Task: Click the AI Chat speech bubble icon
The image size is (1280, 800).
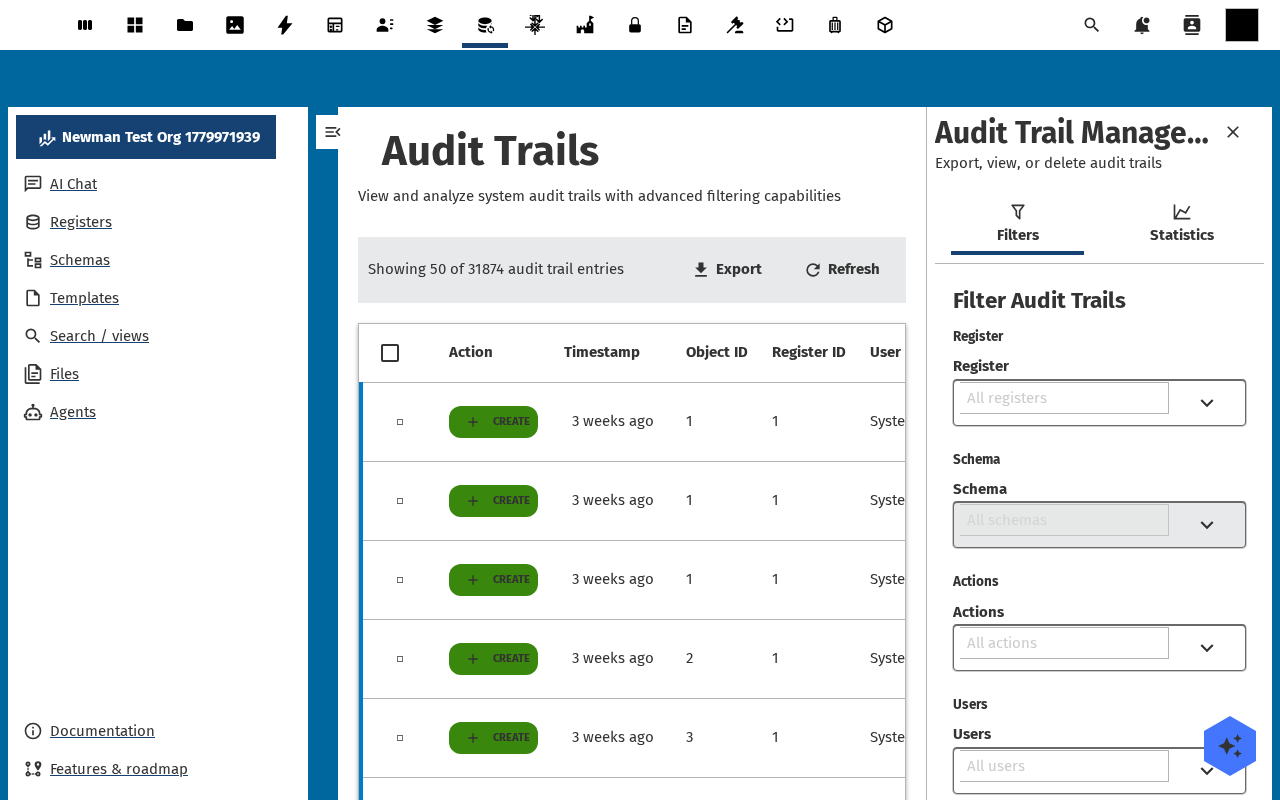Action: [x=33, y=184]
